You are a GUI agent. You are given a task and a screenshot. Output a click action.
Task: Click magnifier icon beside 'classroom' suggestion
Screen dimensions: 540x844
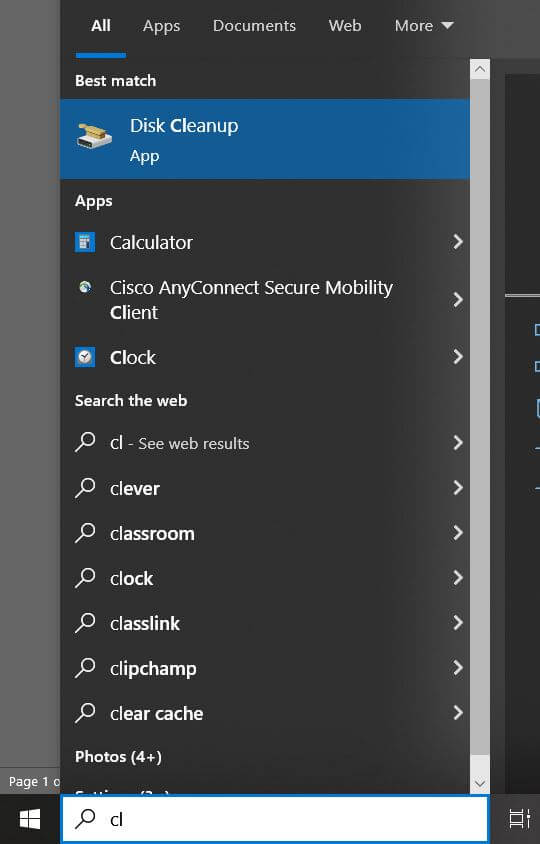[85, 533]
